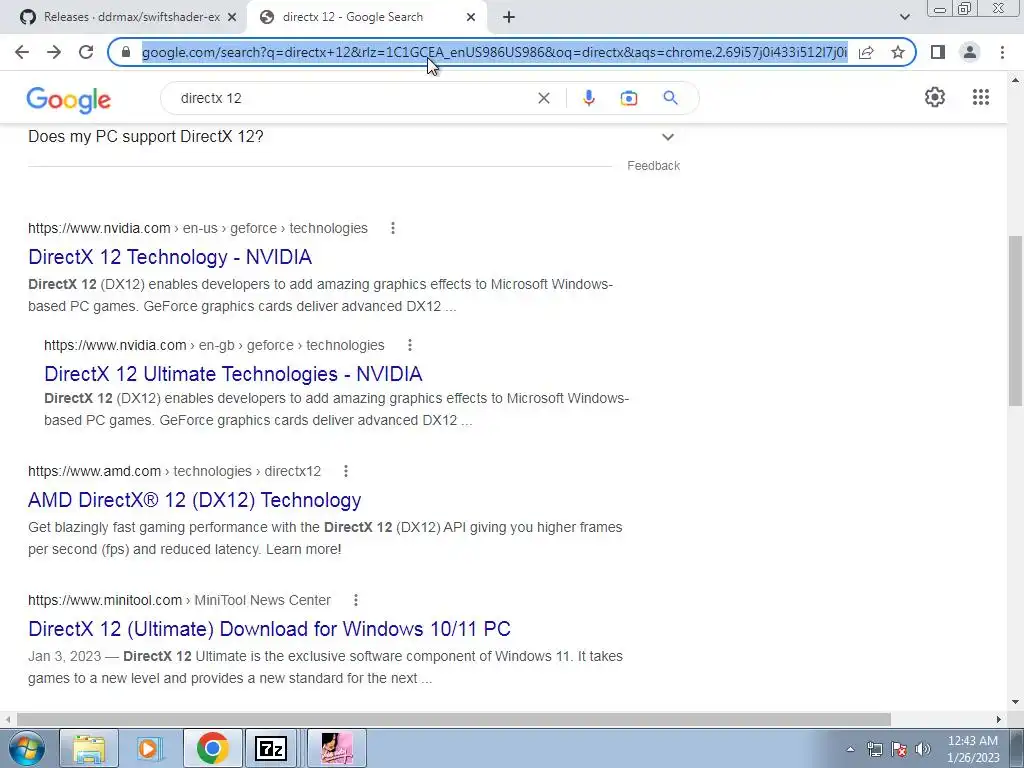Click the horizontal page scrollbar thumb
The image size is (1024, 768).
click(454, 719)
